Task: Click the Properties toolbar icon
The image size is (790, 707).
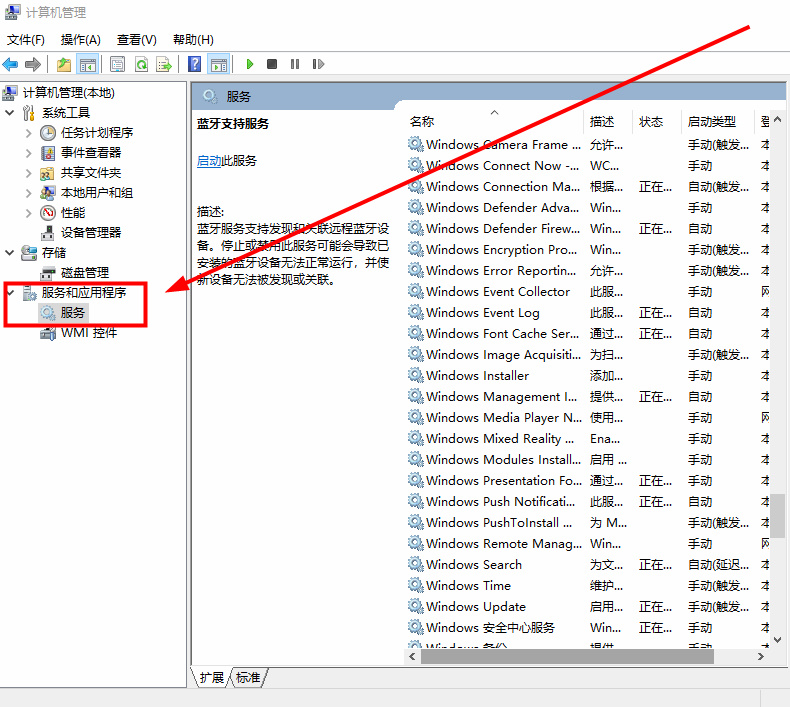Action: [x=118, y=64]
